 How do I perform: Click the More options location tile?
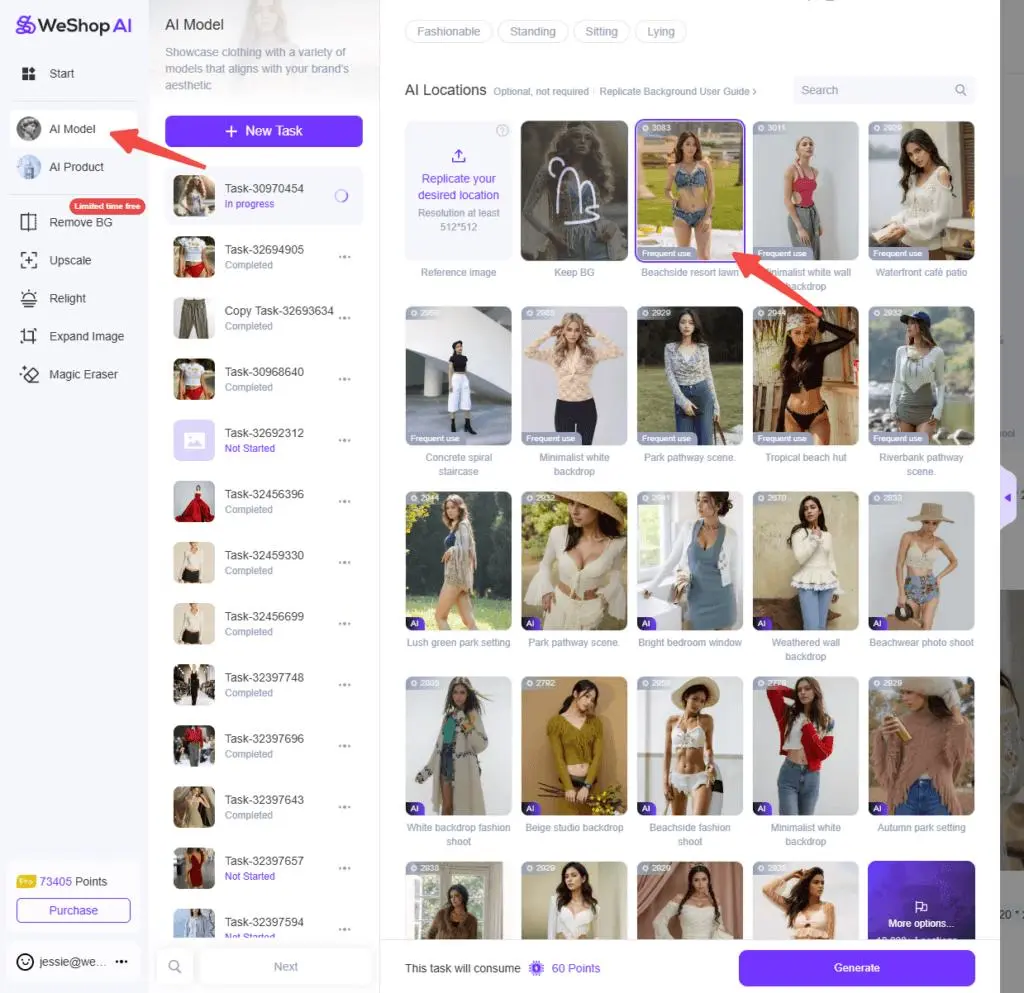[x=921, y=900]
